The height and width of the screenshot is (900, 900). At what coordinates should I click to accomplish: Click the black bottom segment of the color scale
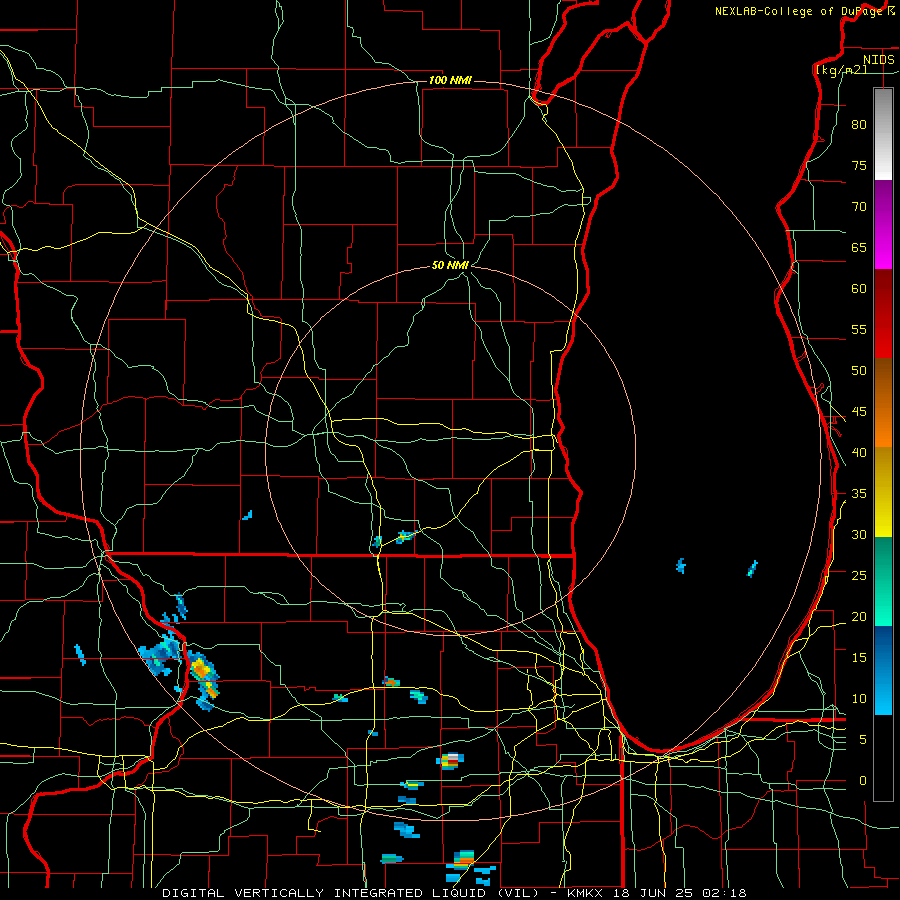point(883,758)
